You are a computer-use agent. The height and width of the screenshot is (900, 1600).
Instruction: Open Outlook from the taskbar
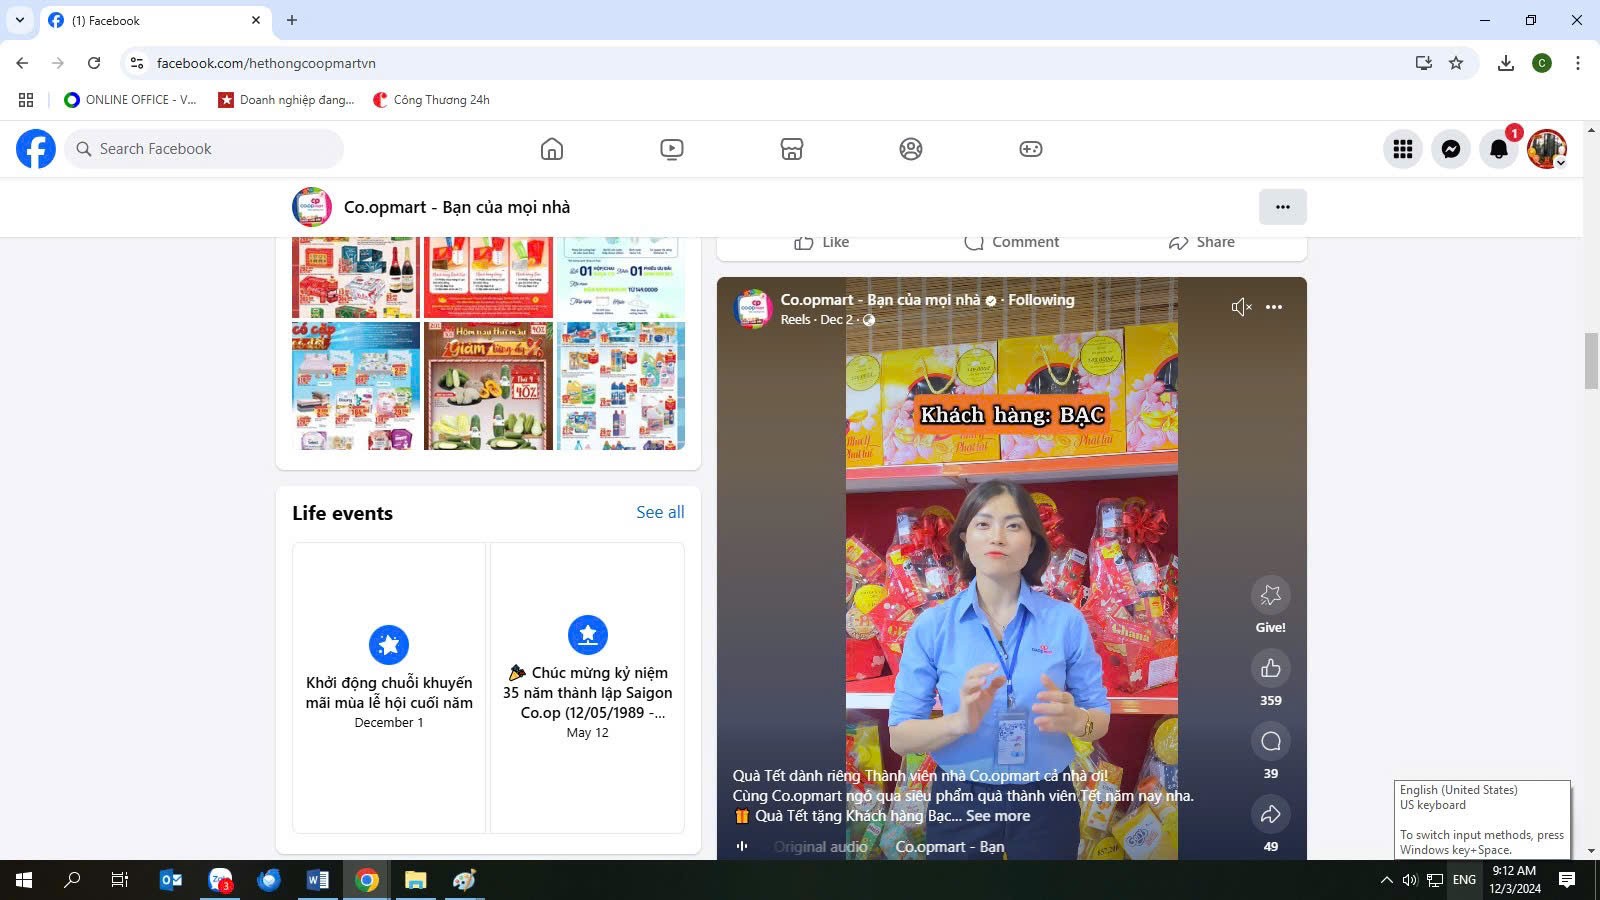(x=171, y=880)
